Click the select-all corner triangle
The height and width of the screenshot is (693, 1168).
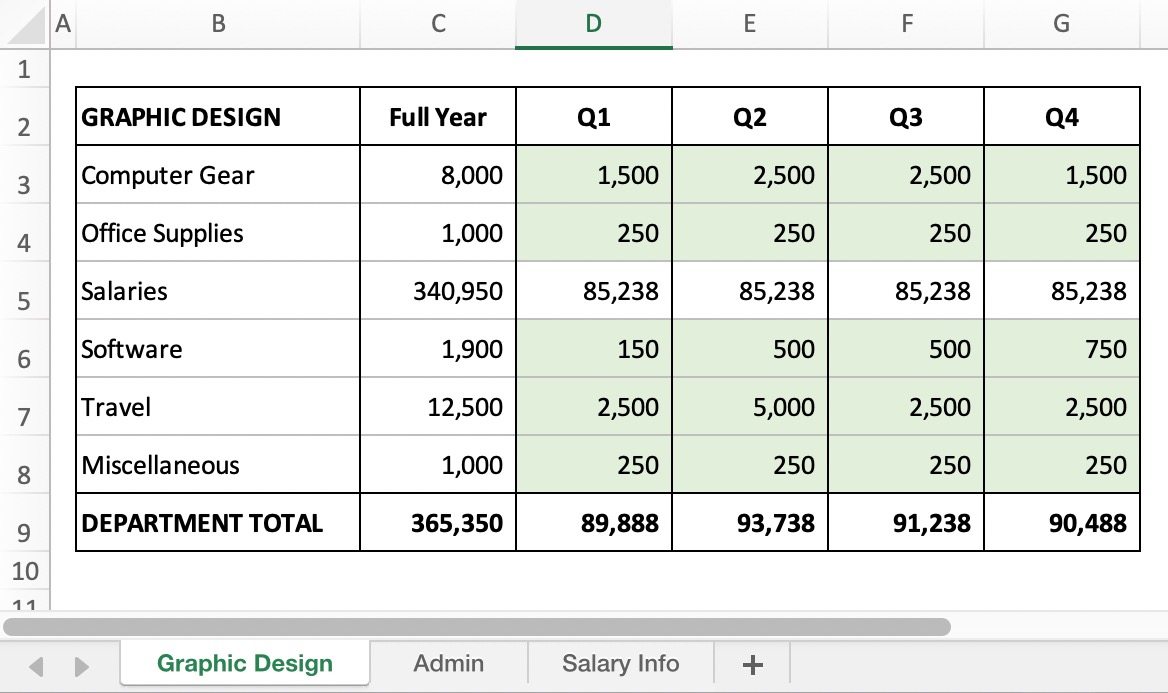[x=25, y=24]
